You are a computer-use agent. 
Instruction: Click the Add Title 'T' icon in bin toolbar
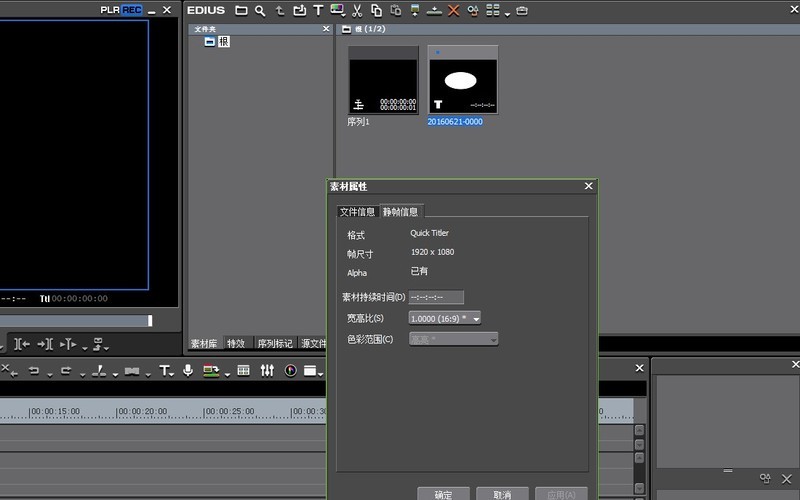318,10
